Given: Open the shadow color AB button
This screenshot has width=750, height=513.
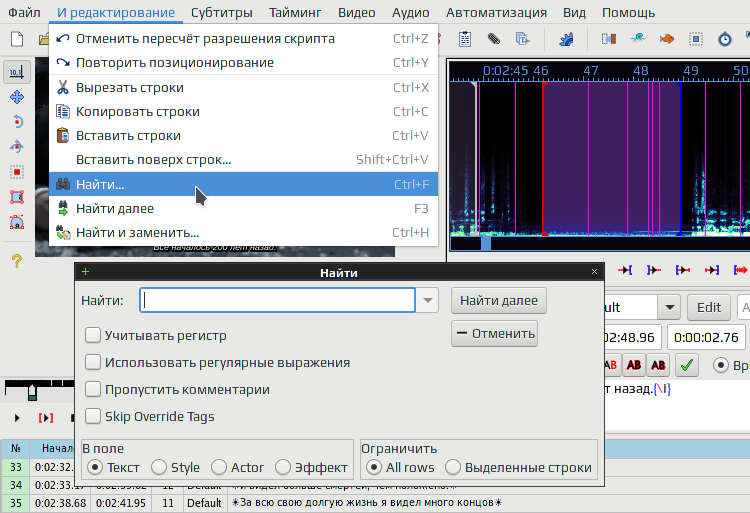Looking at the screenshot, I should pyautogui.click(x=658, y=365).
